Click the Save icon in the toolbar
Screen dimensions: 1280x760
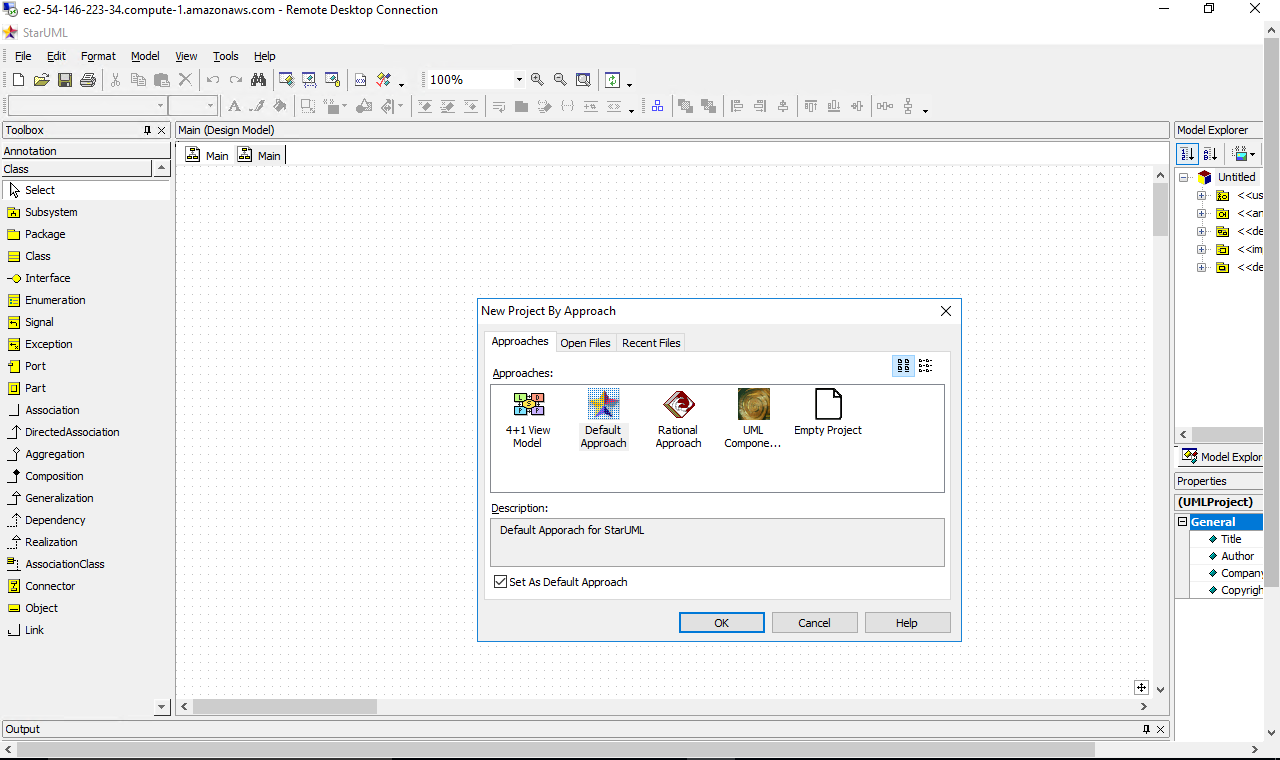[x=65, y=80]
